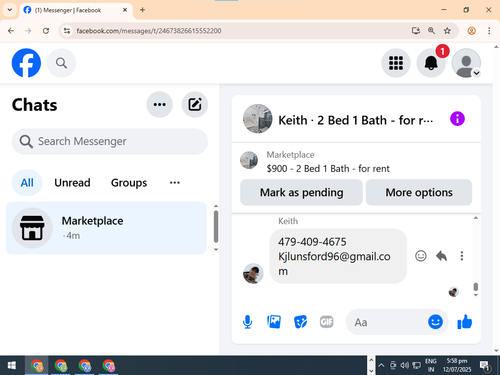The image size is (500, 375).
Task: Open the Windows Start menu
Action: coord(12,366)
